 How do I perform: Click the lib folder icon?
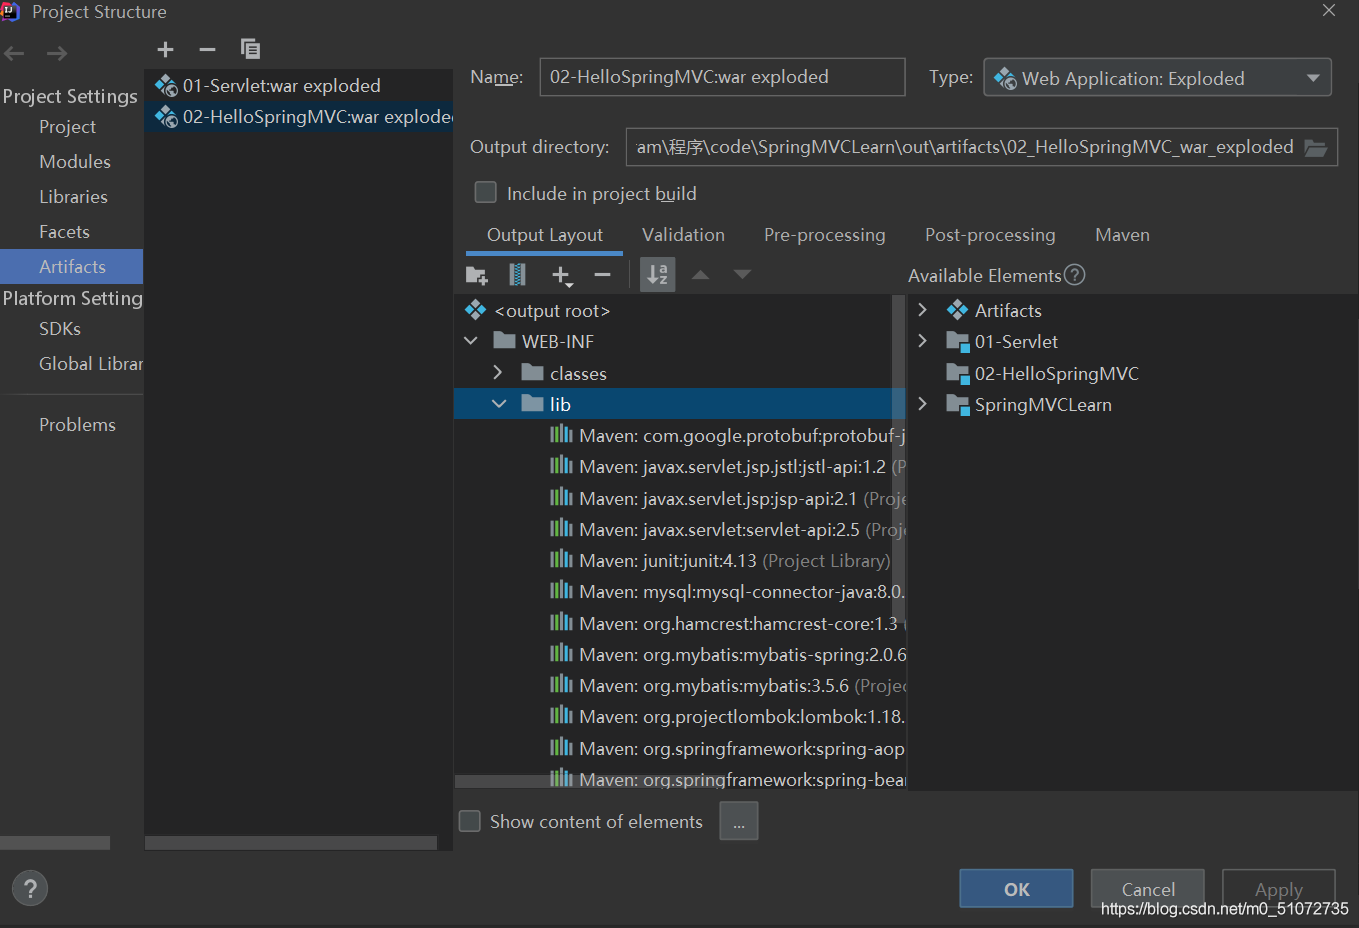pyautogui.click(x=532, y=404)
